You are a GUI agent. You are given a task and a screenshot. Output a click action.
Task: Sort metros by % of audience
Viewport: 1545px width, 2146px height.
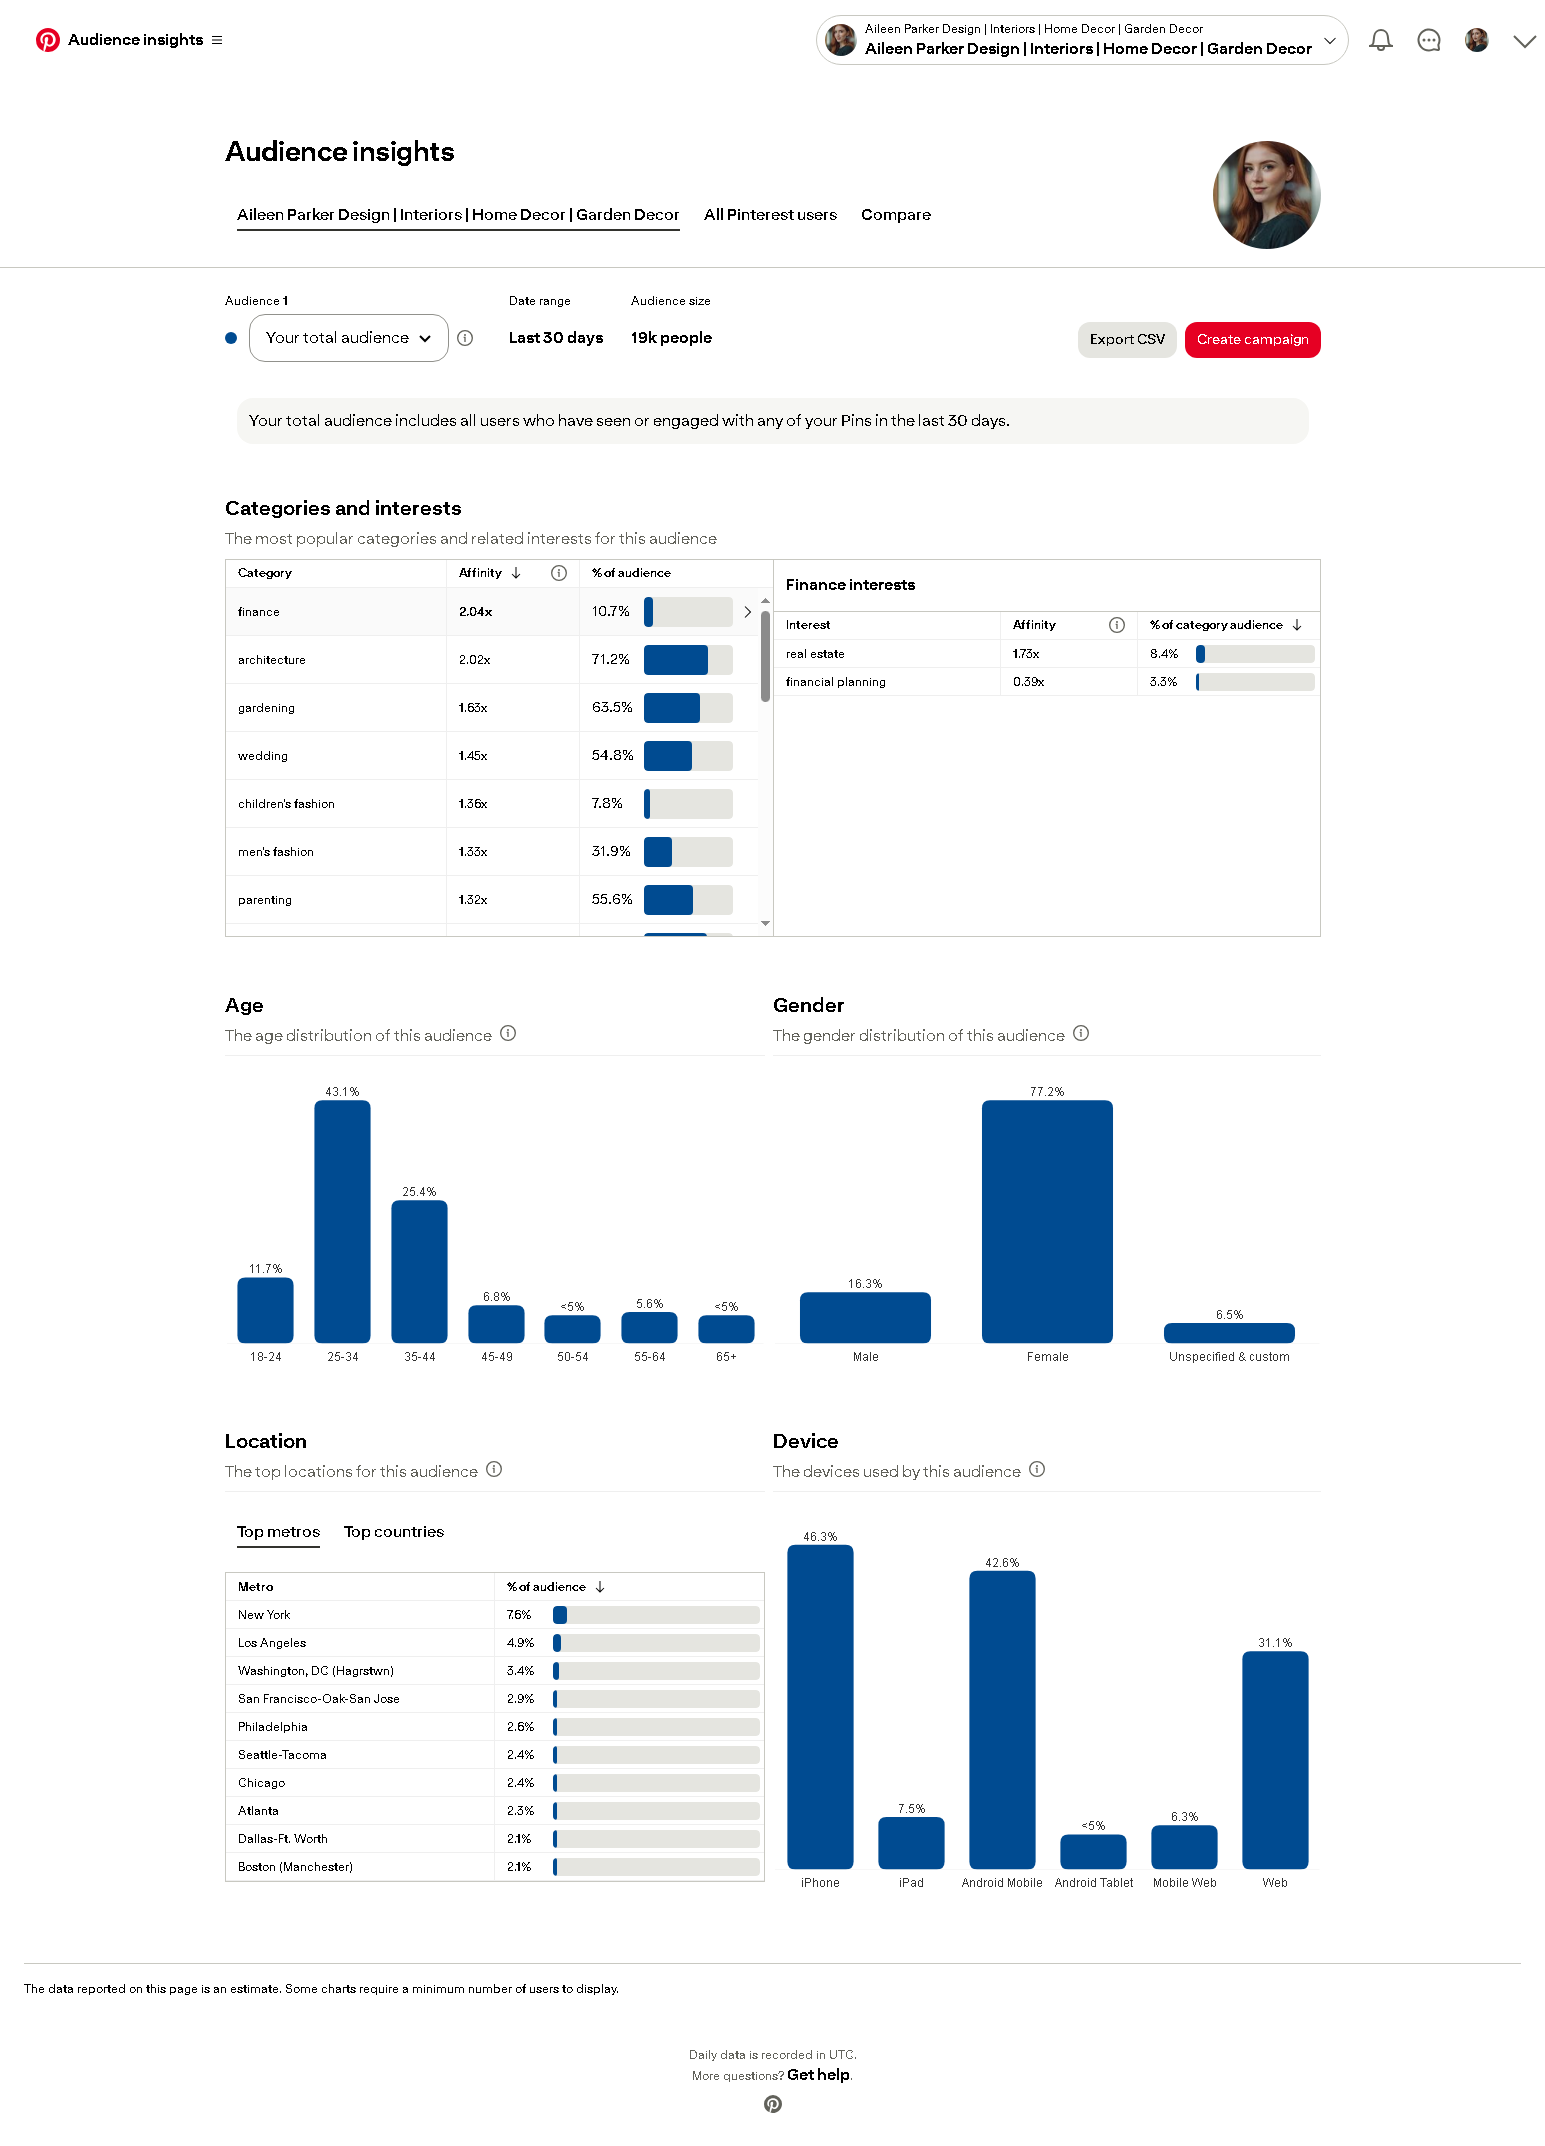(x=600, y=1587)
